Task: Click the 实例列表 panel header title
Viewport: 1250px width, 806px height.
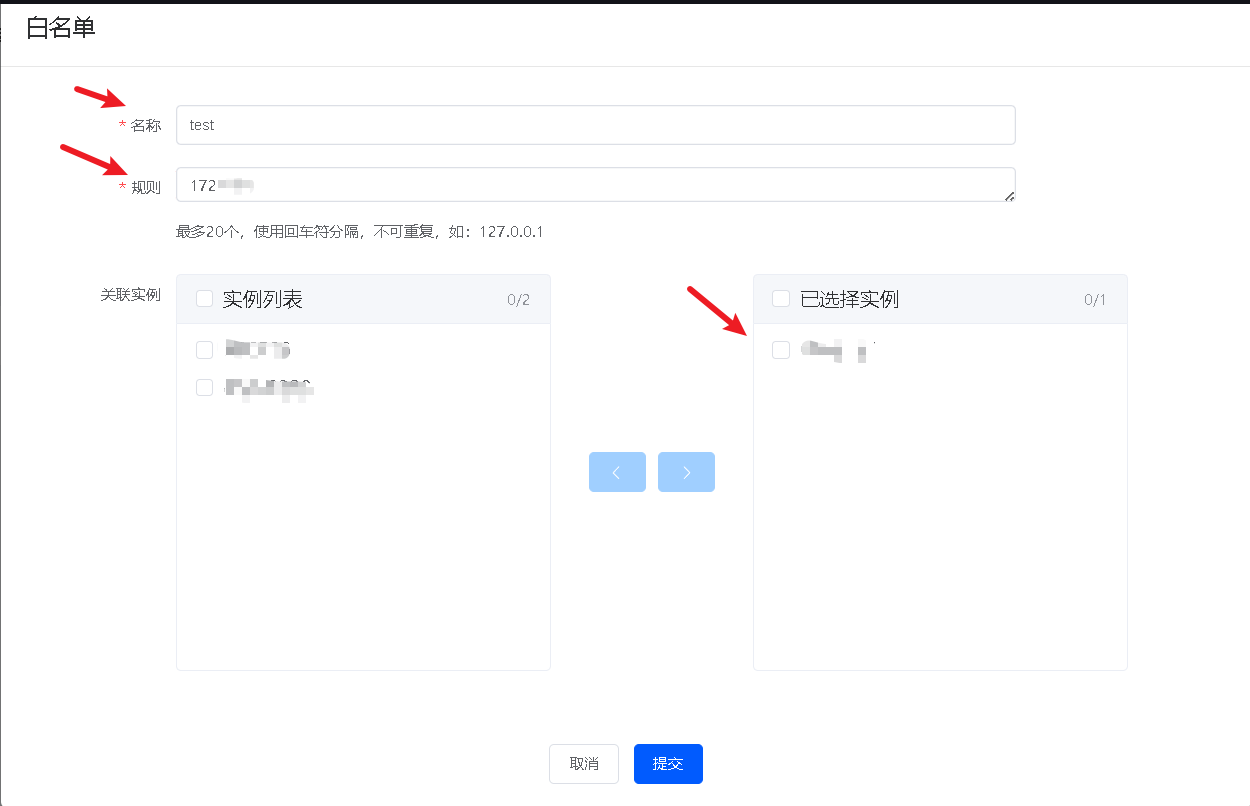Action: point(262,299)
